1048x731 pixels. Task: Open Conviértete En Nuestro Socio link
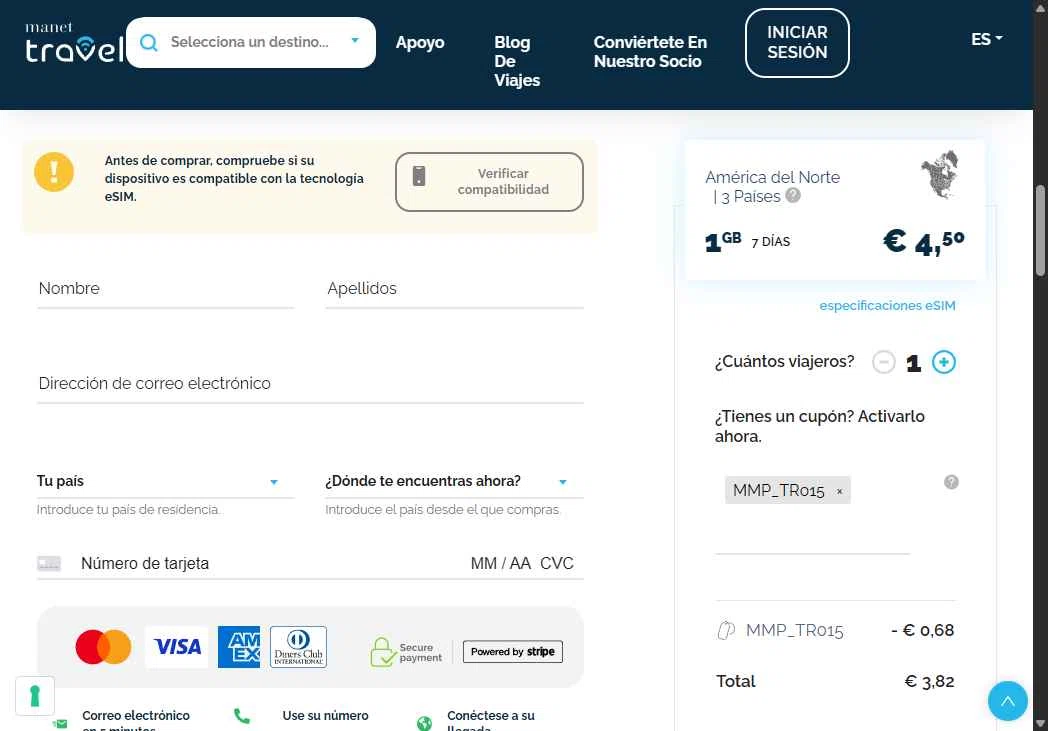(x=650, y=51)
